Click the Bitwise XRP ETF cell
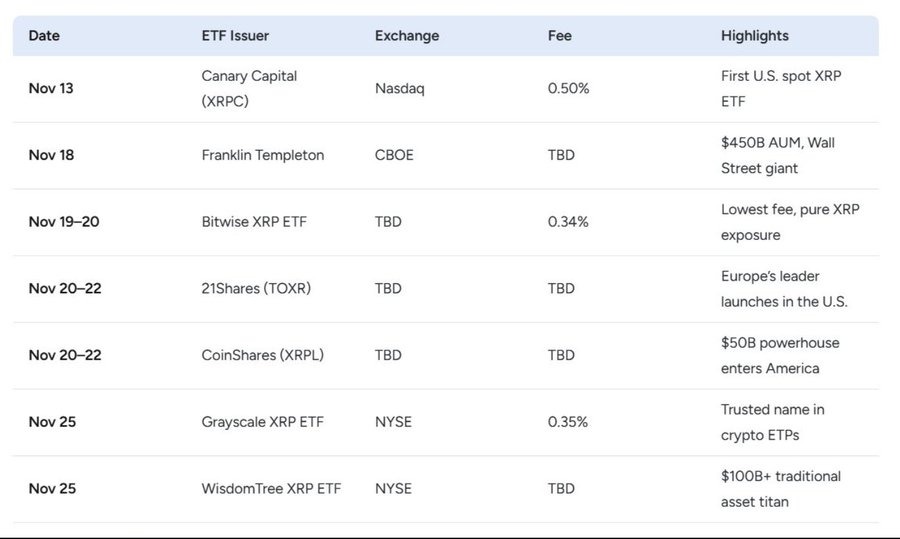This screenshot has height=539, width=900. (254, 222)
